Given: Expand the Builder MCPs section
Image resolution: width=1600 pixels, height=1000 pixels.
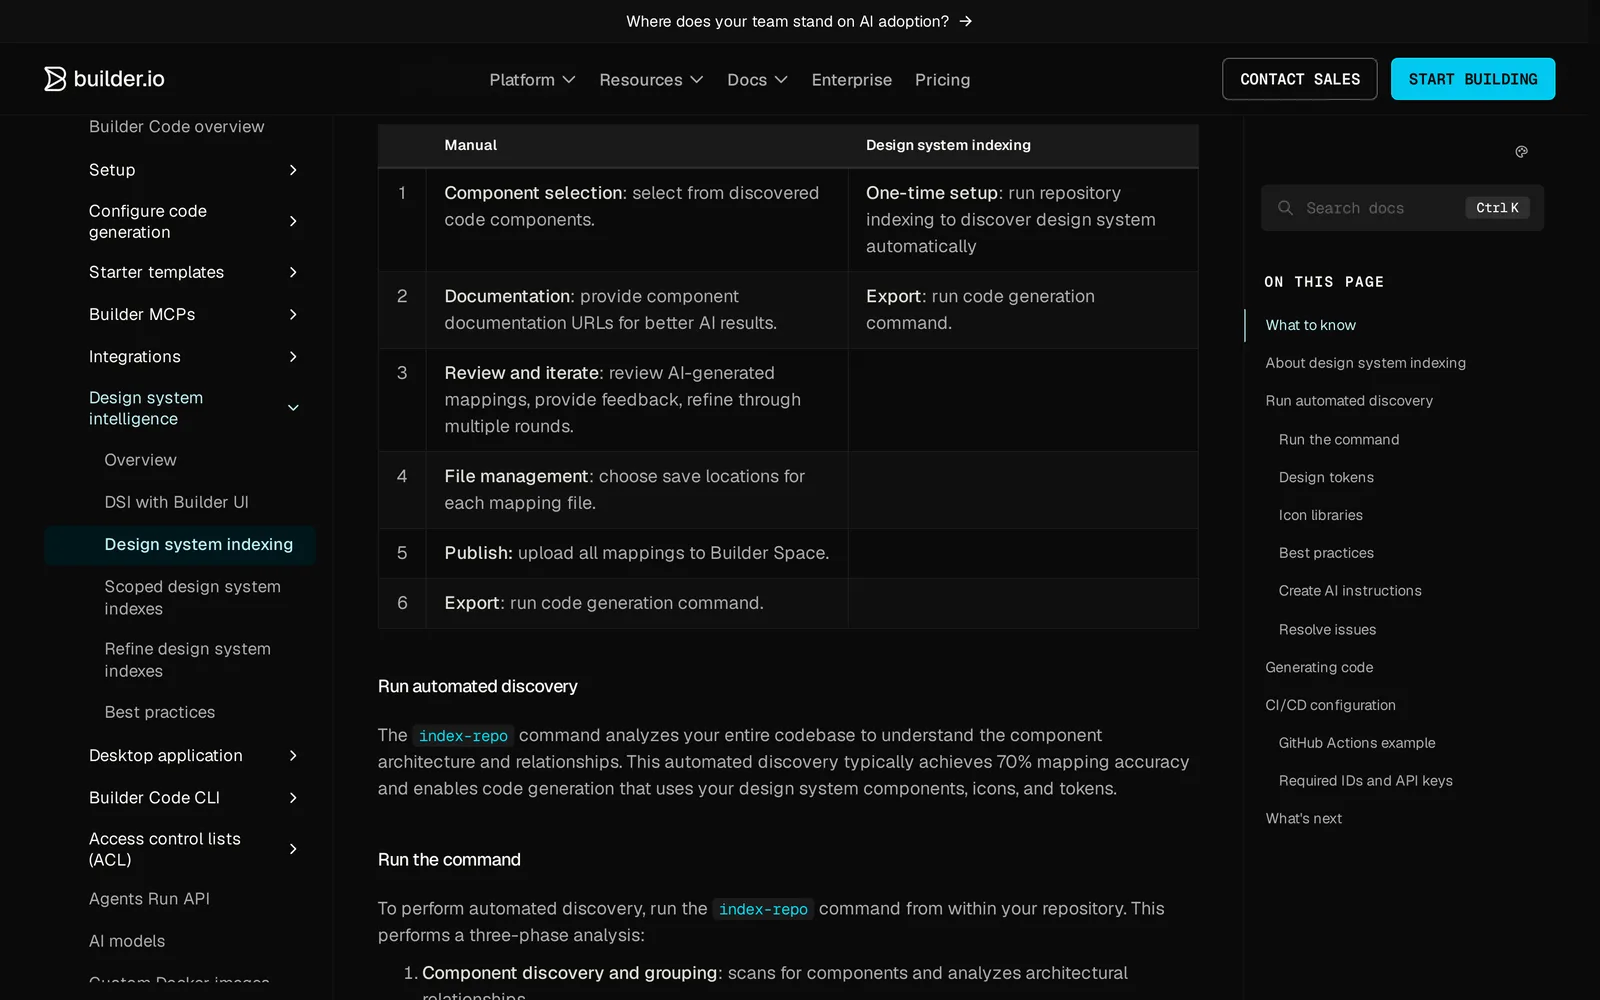Looking at the screenshot, I should click(194, 314).
